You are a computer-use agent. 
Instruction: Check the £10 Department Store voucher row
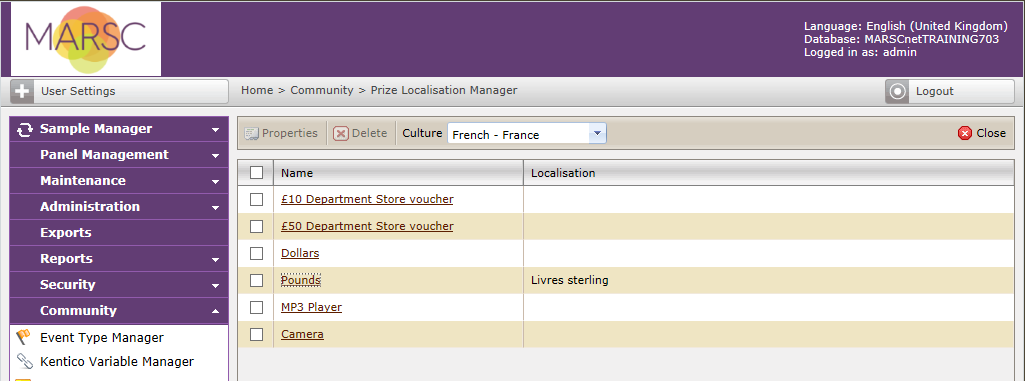[x=257, y=199]
